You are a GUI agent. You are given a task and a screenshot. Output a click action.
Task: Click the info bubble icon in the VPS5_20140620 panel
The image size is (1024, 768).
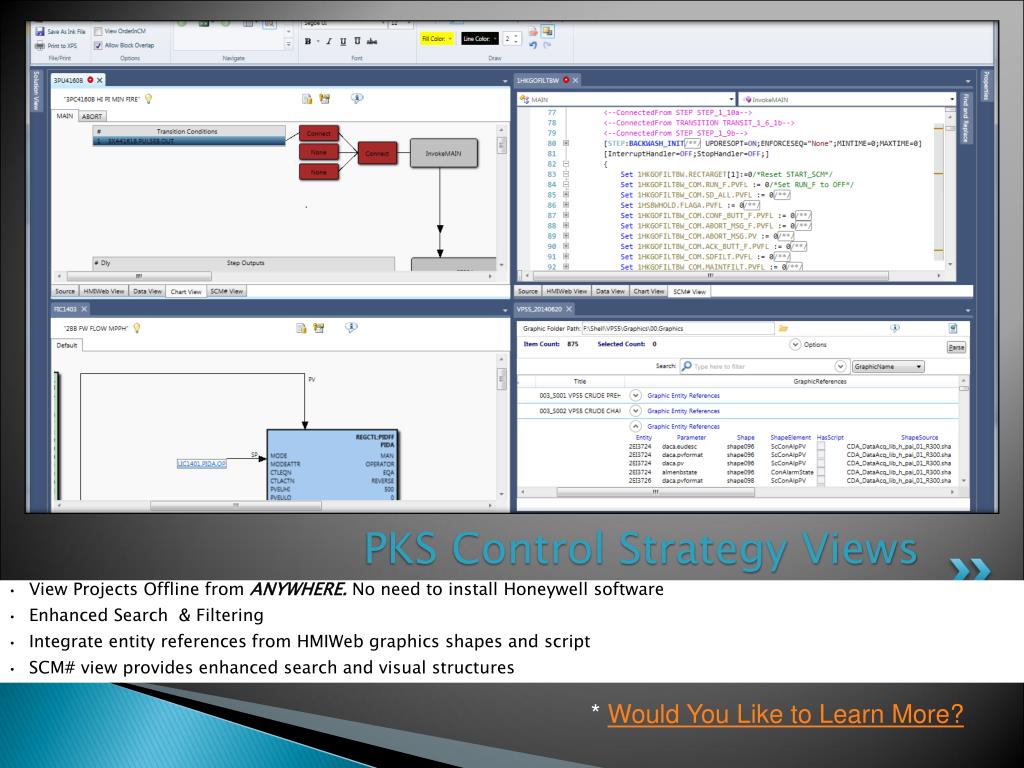pyautogui.click(x=895, y=328)
